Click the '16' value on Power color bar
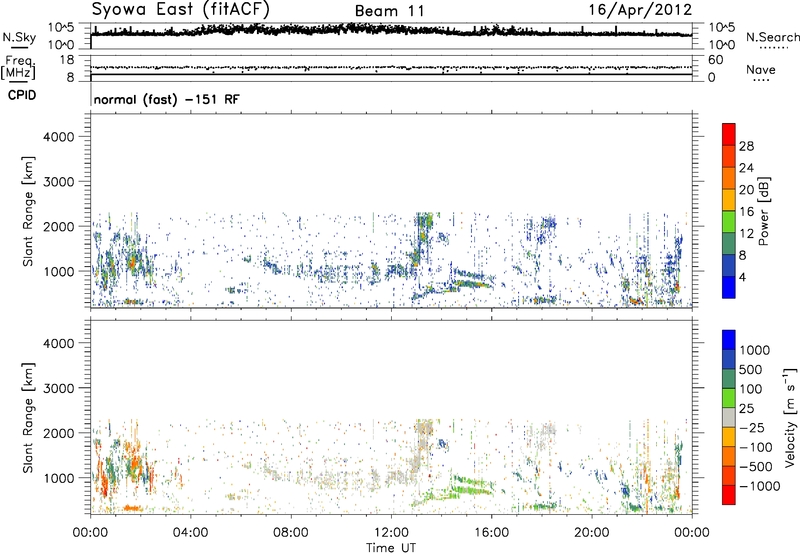 (x=746, y=211)
